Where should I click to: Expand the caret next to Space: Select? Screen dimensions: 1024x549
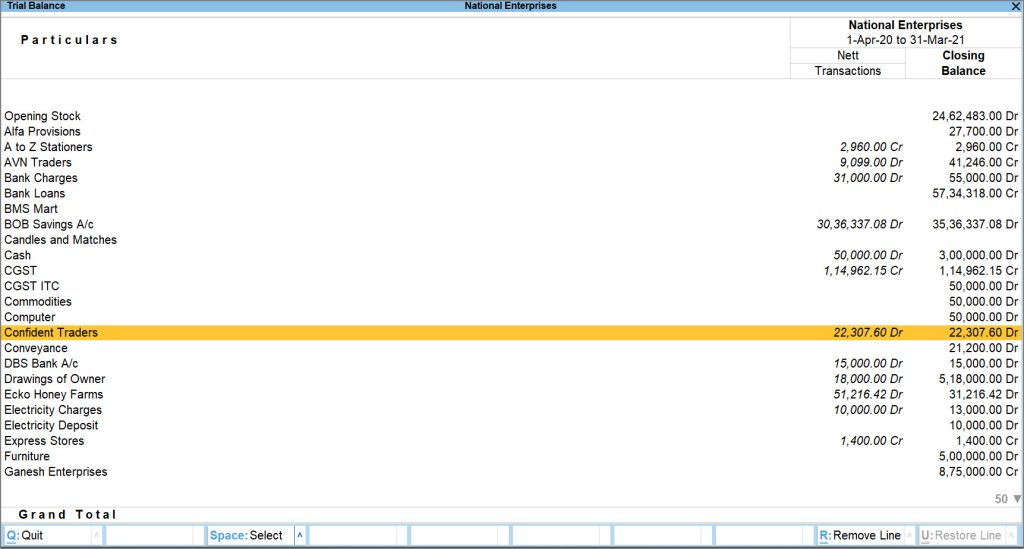click(x=300, y=536)
